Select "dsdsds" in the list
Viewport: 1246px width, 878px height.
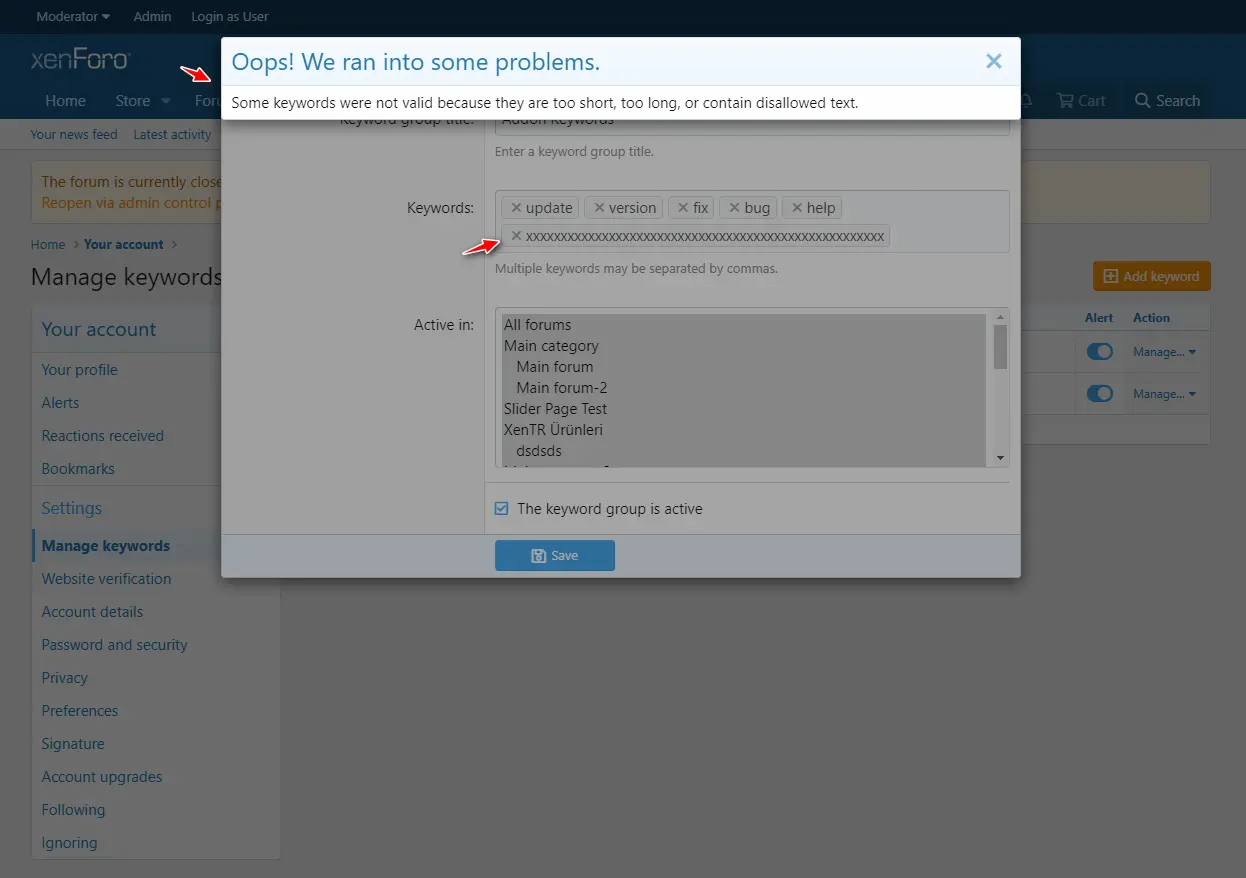[744, 451]
